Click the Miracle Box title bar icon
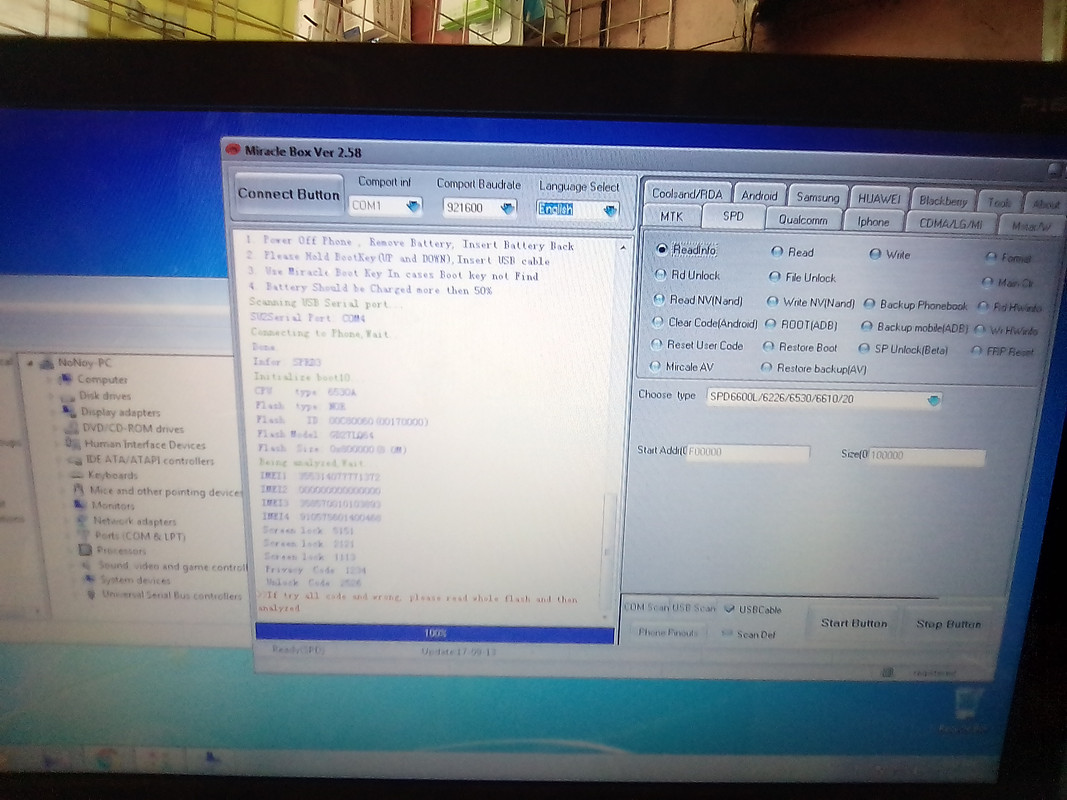This screenshot has width=1067, height=800. point(233,149)
